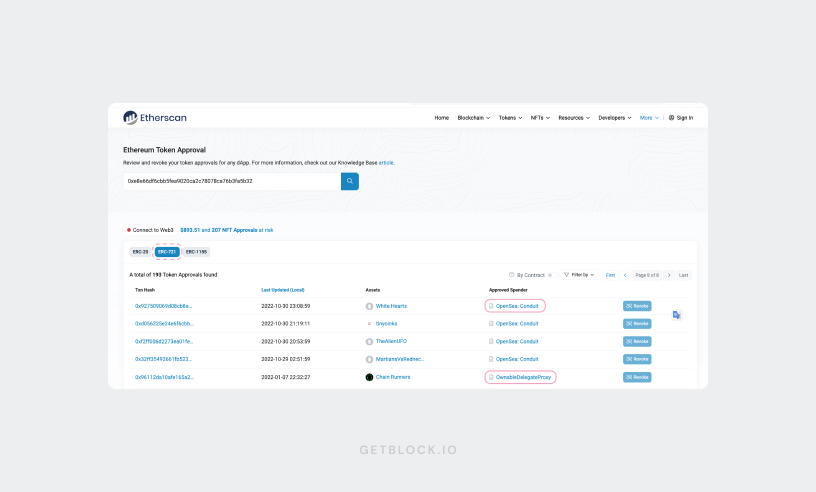816x492 pixels.
Task: Open transaction hash 0x32ff35492661fb523...
Action: (163, 359)
